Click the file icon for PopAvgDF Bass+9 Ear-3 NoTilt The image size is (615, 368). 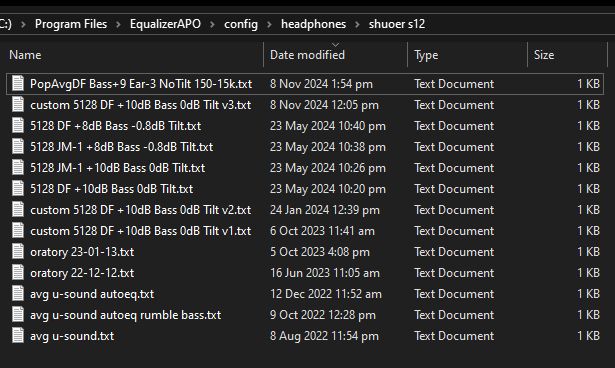click(18, 84)
